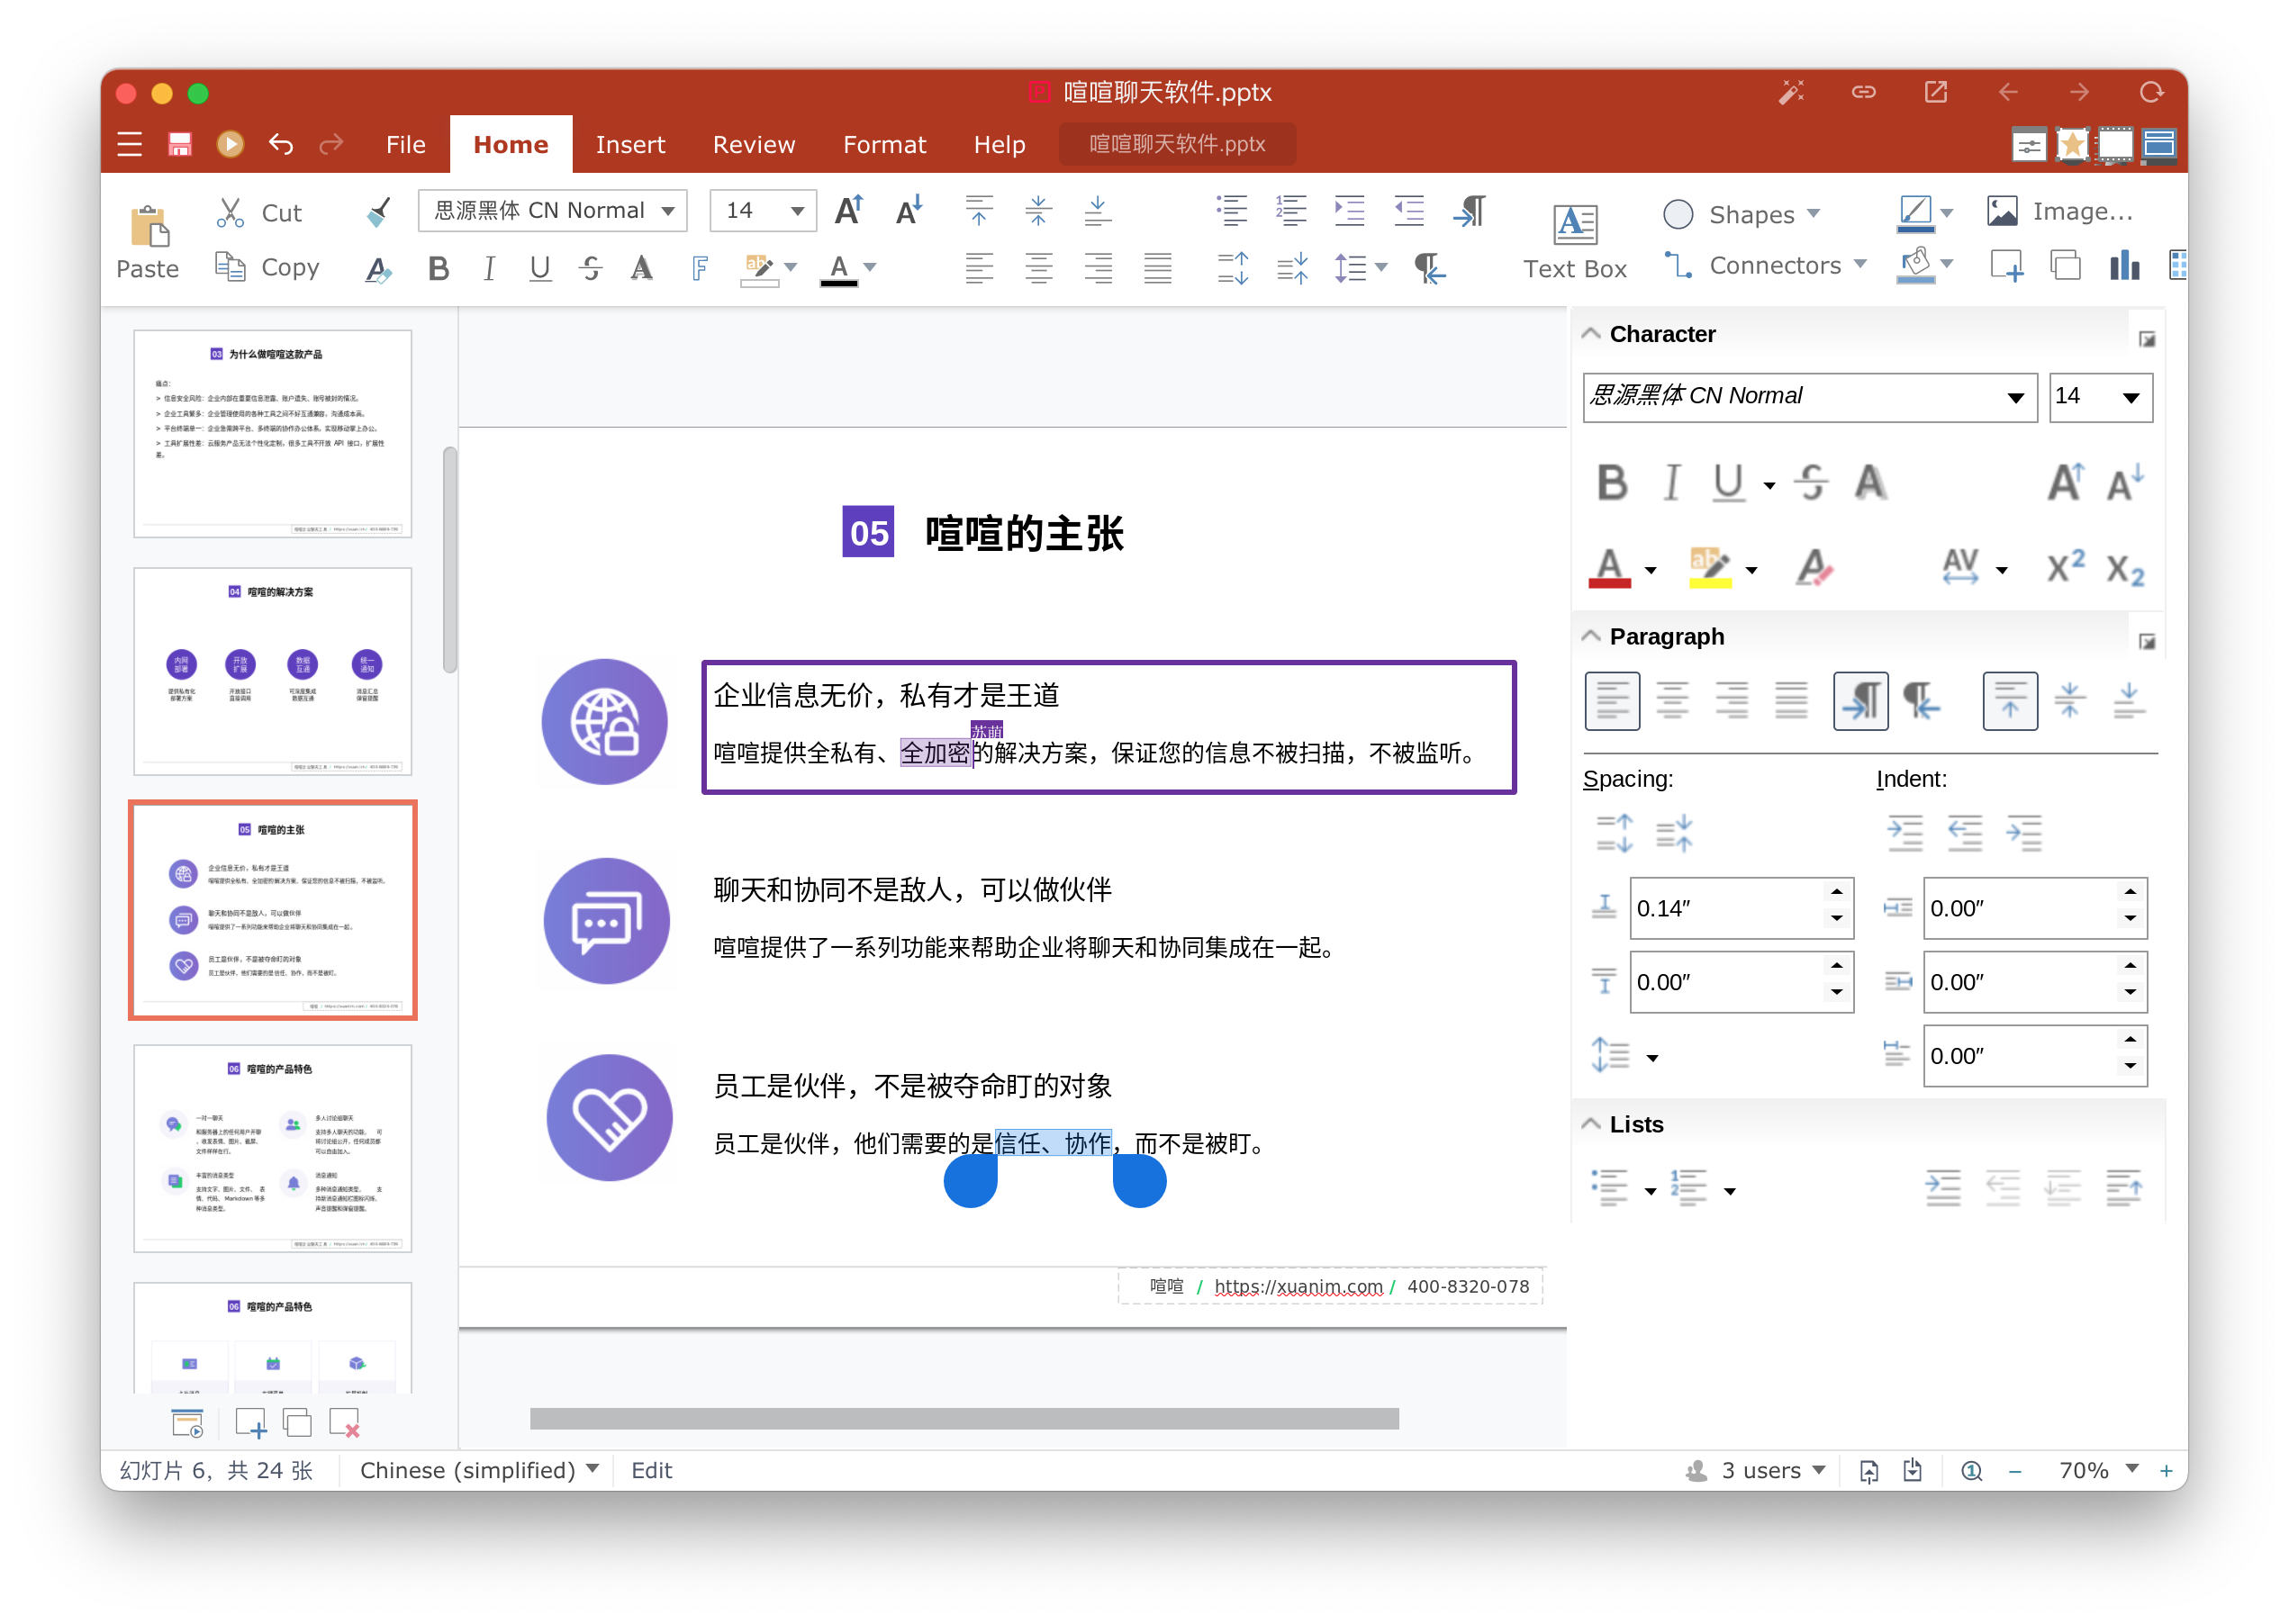Open the Chinese (simplified) language dropdown
This screenshot has height=1624, width=2289.
[479, 1470]
